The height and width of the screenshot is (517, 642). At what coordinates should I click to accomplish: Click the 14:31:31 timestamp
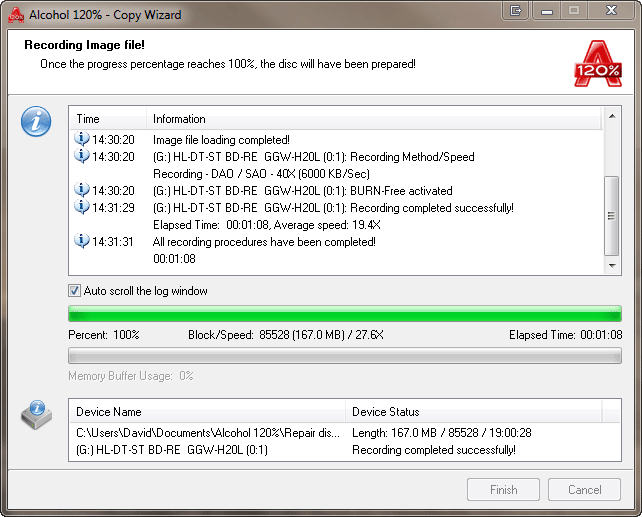pyautogui.click(x=113, y=242)
